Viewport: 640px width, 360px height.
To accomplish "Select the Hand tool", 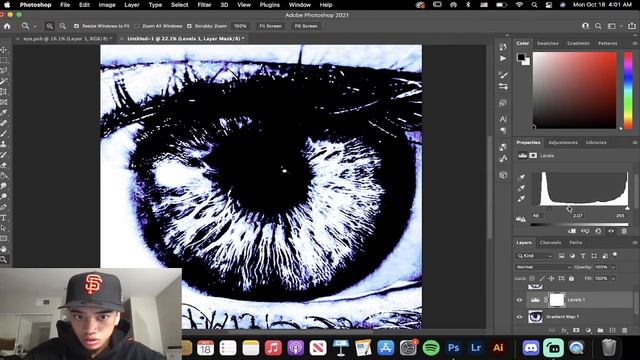I will click(4, 249).
